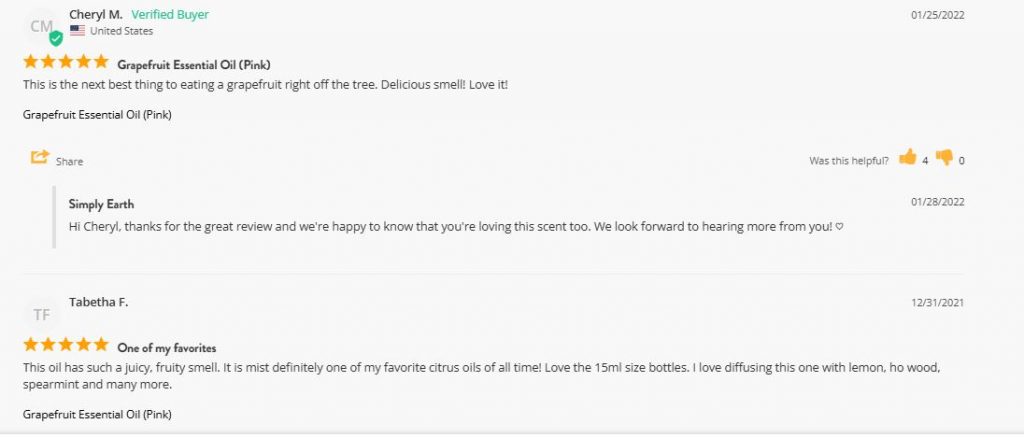Click the Verified Buyer label
Image resolution: width=1024 pixels, height=438 pixels.
[170, 14]
